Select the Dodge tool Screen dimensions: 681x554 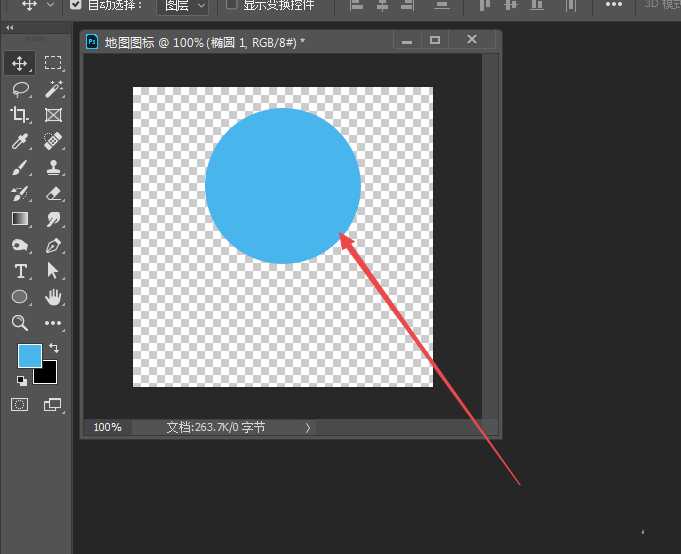[20, 245]
